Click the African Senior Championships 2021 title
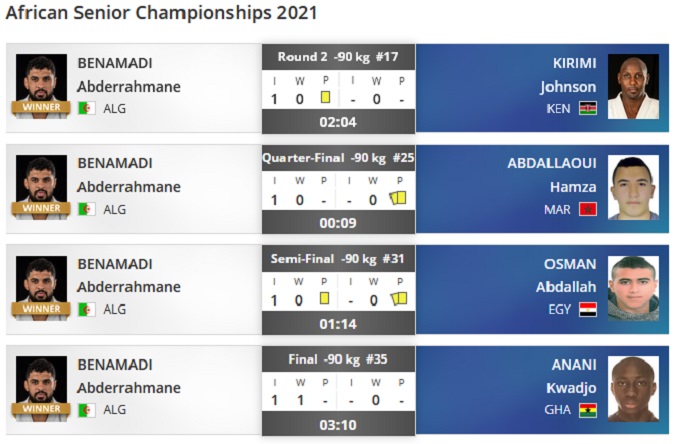 [x=162, y=13]
